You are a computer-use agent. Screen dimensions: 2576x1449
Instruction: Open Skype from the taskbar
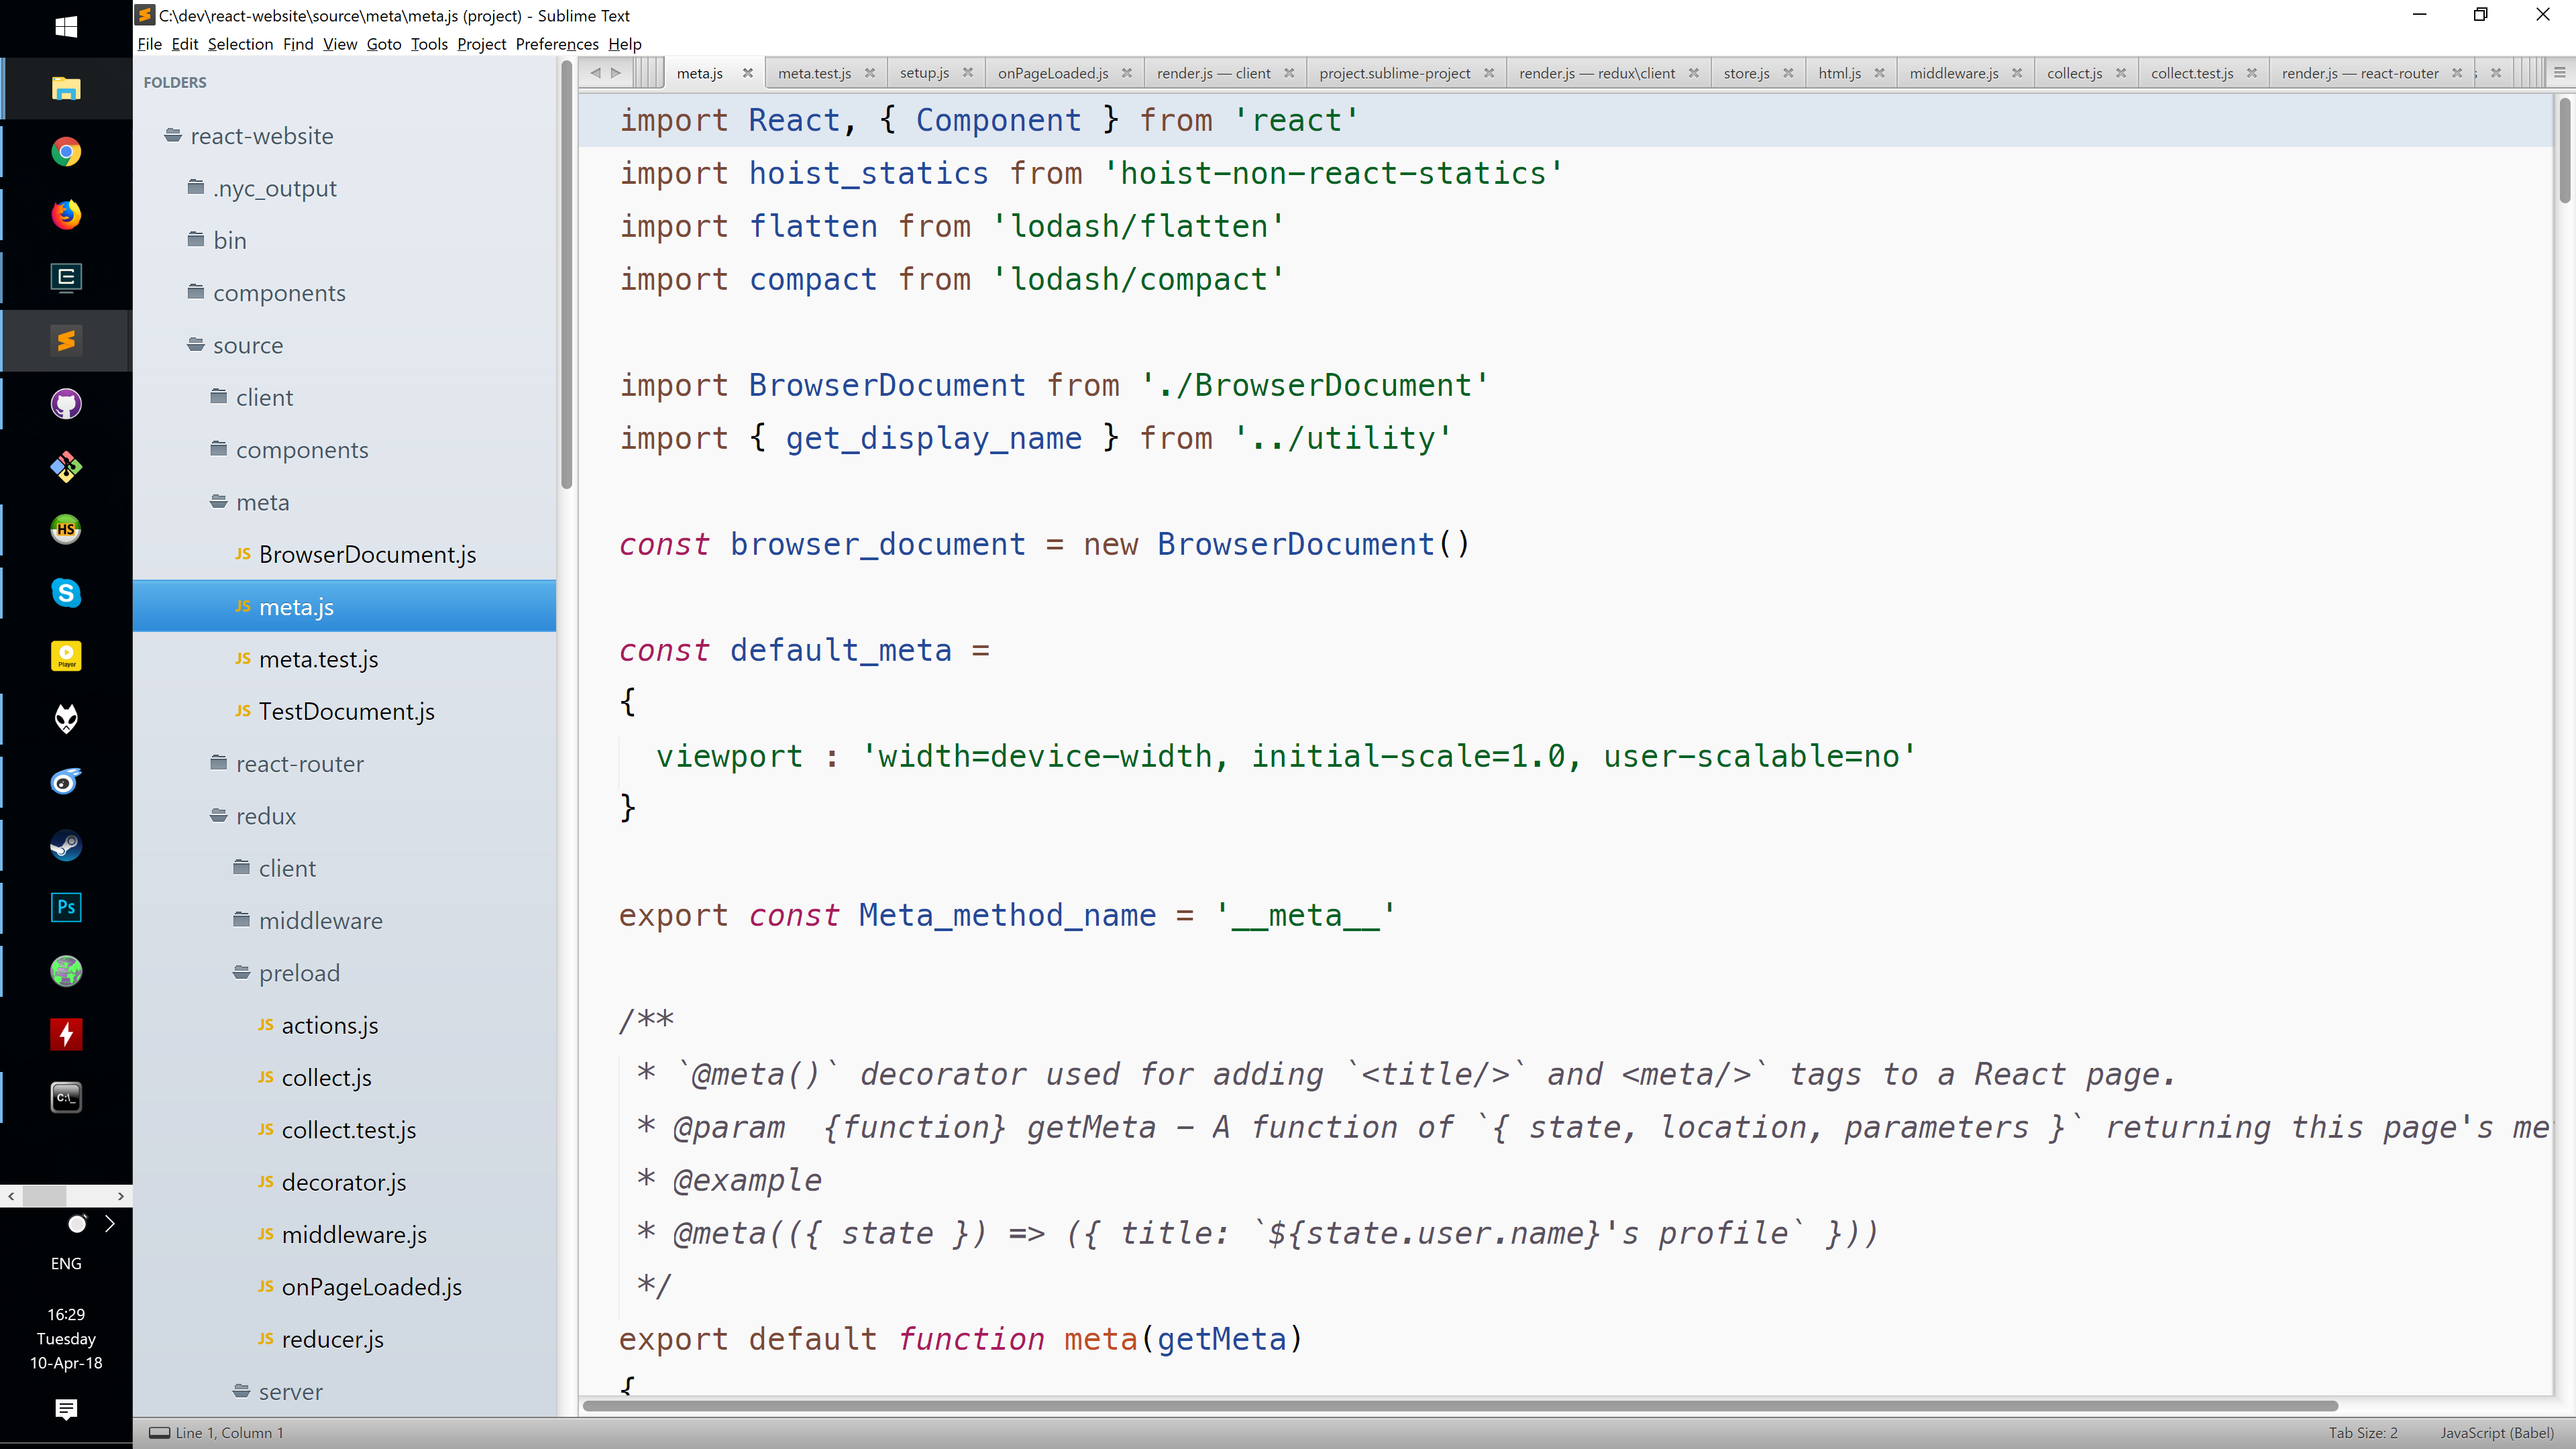click(x=65, y=592)
